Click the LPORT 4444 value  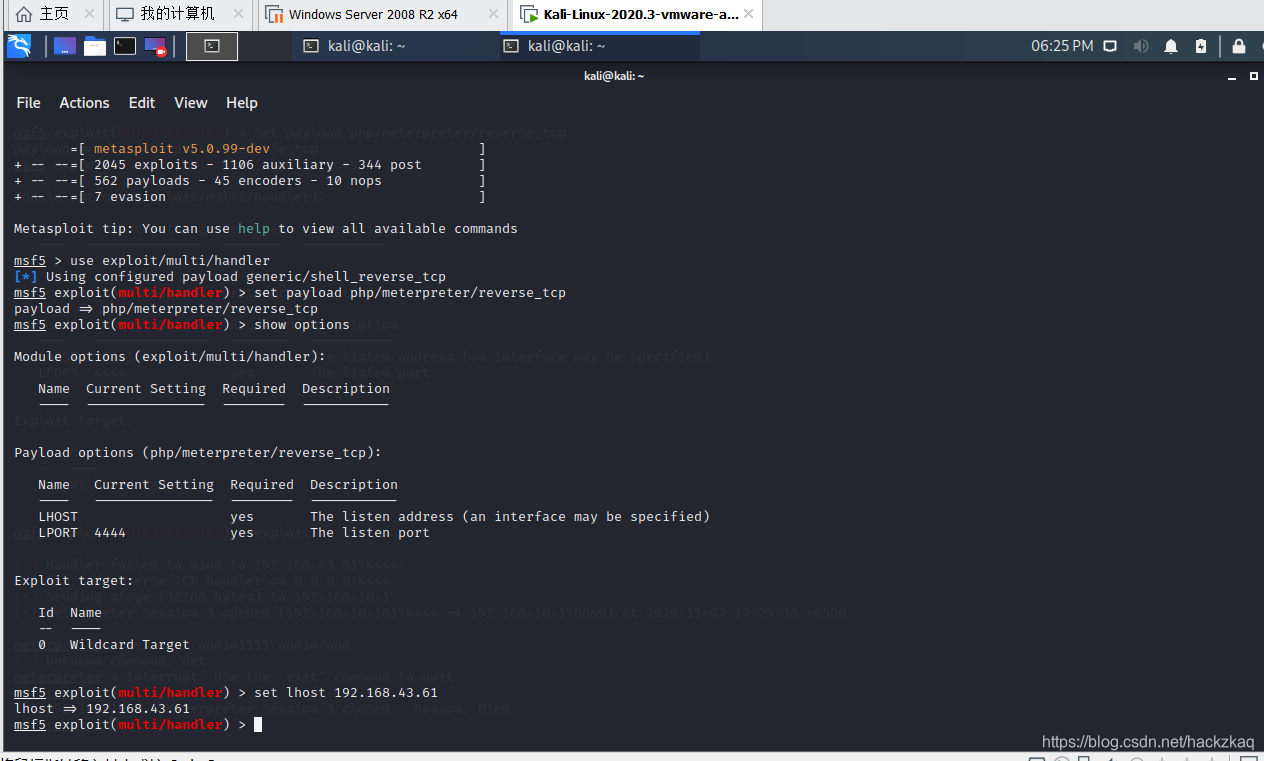[110, 533]
